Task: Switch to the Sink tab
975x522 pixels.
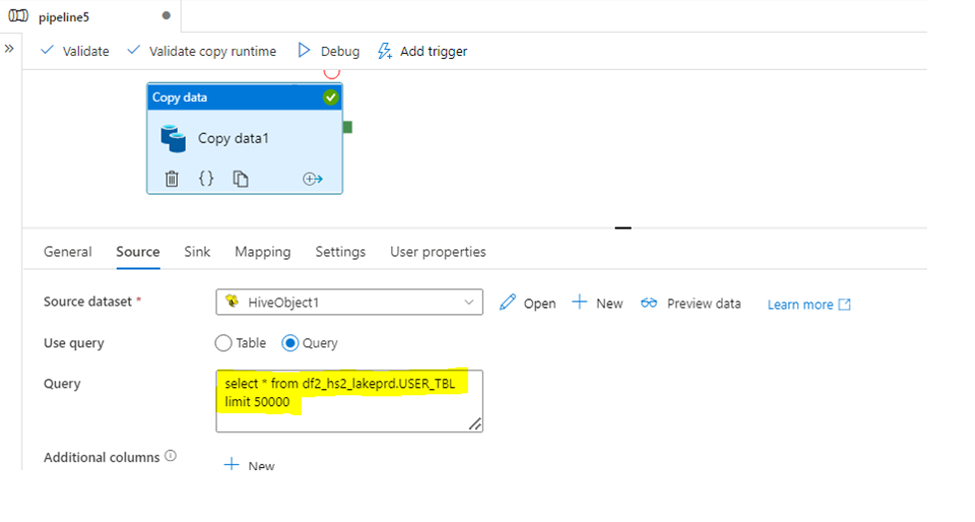Action: [197, 252]
